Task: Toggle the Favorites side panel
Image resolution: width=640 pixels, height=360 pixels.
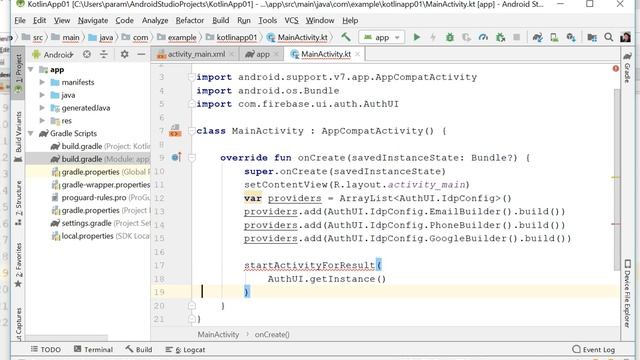Action: click(x=18, y=265)
